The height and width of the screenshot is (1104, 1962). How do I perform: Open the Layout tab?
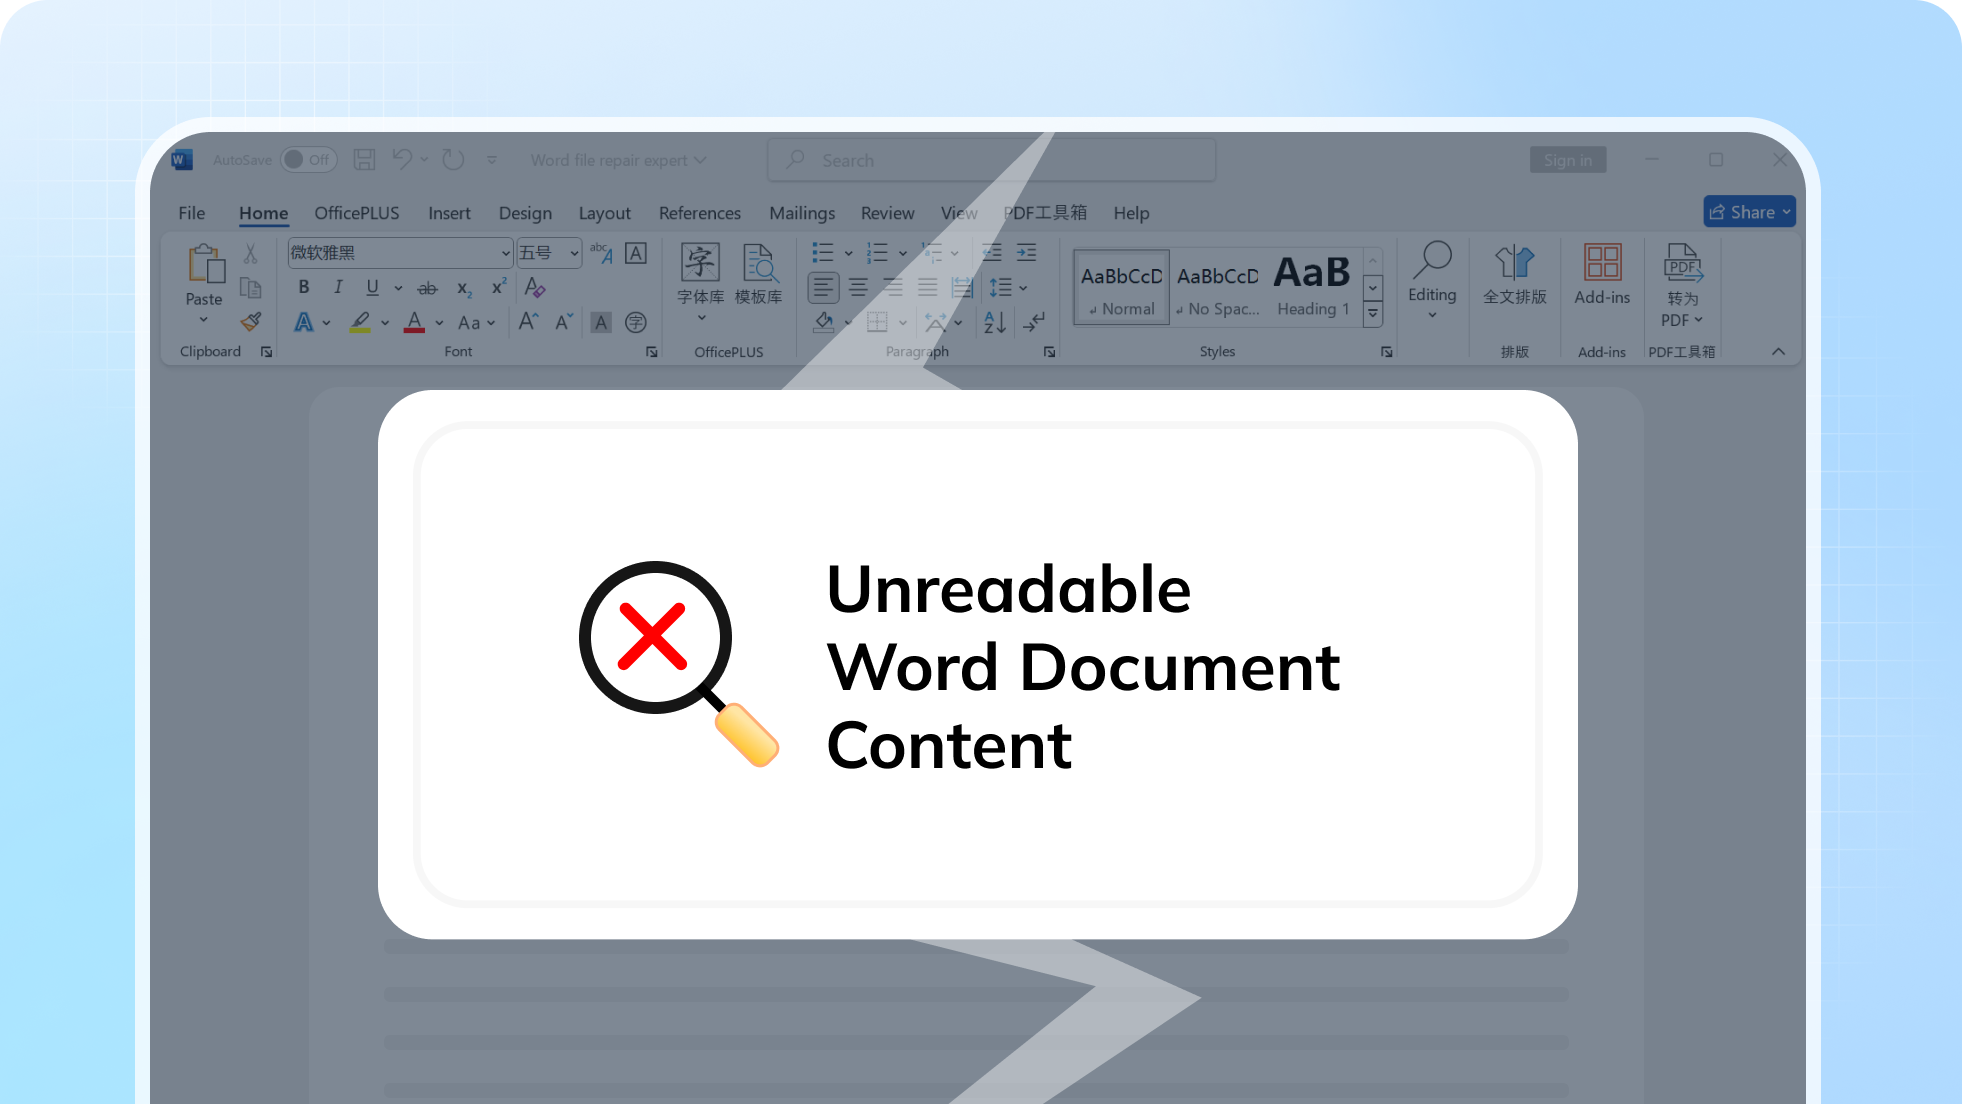point(604,213)
